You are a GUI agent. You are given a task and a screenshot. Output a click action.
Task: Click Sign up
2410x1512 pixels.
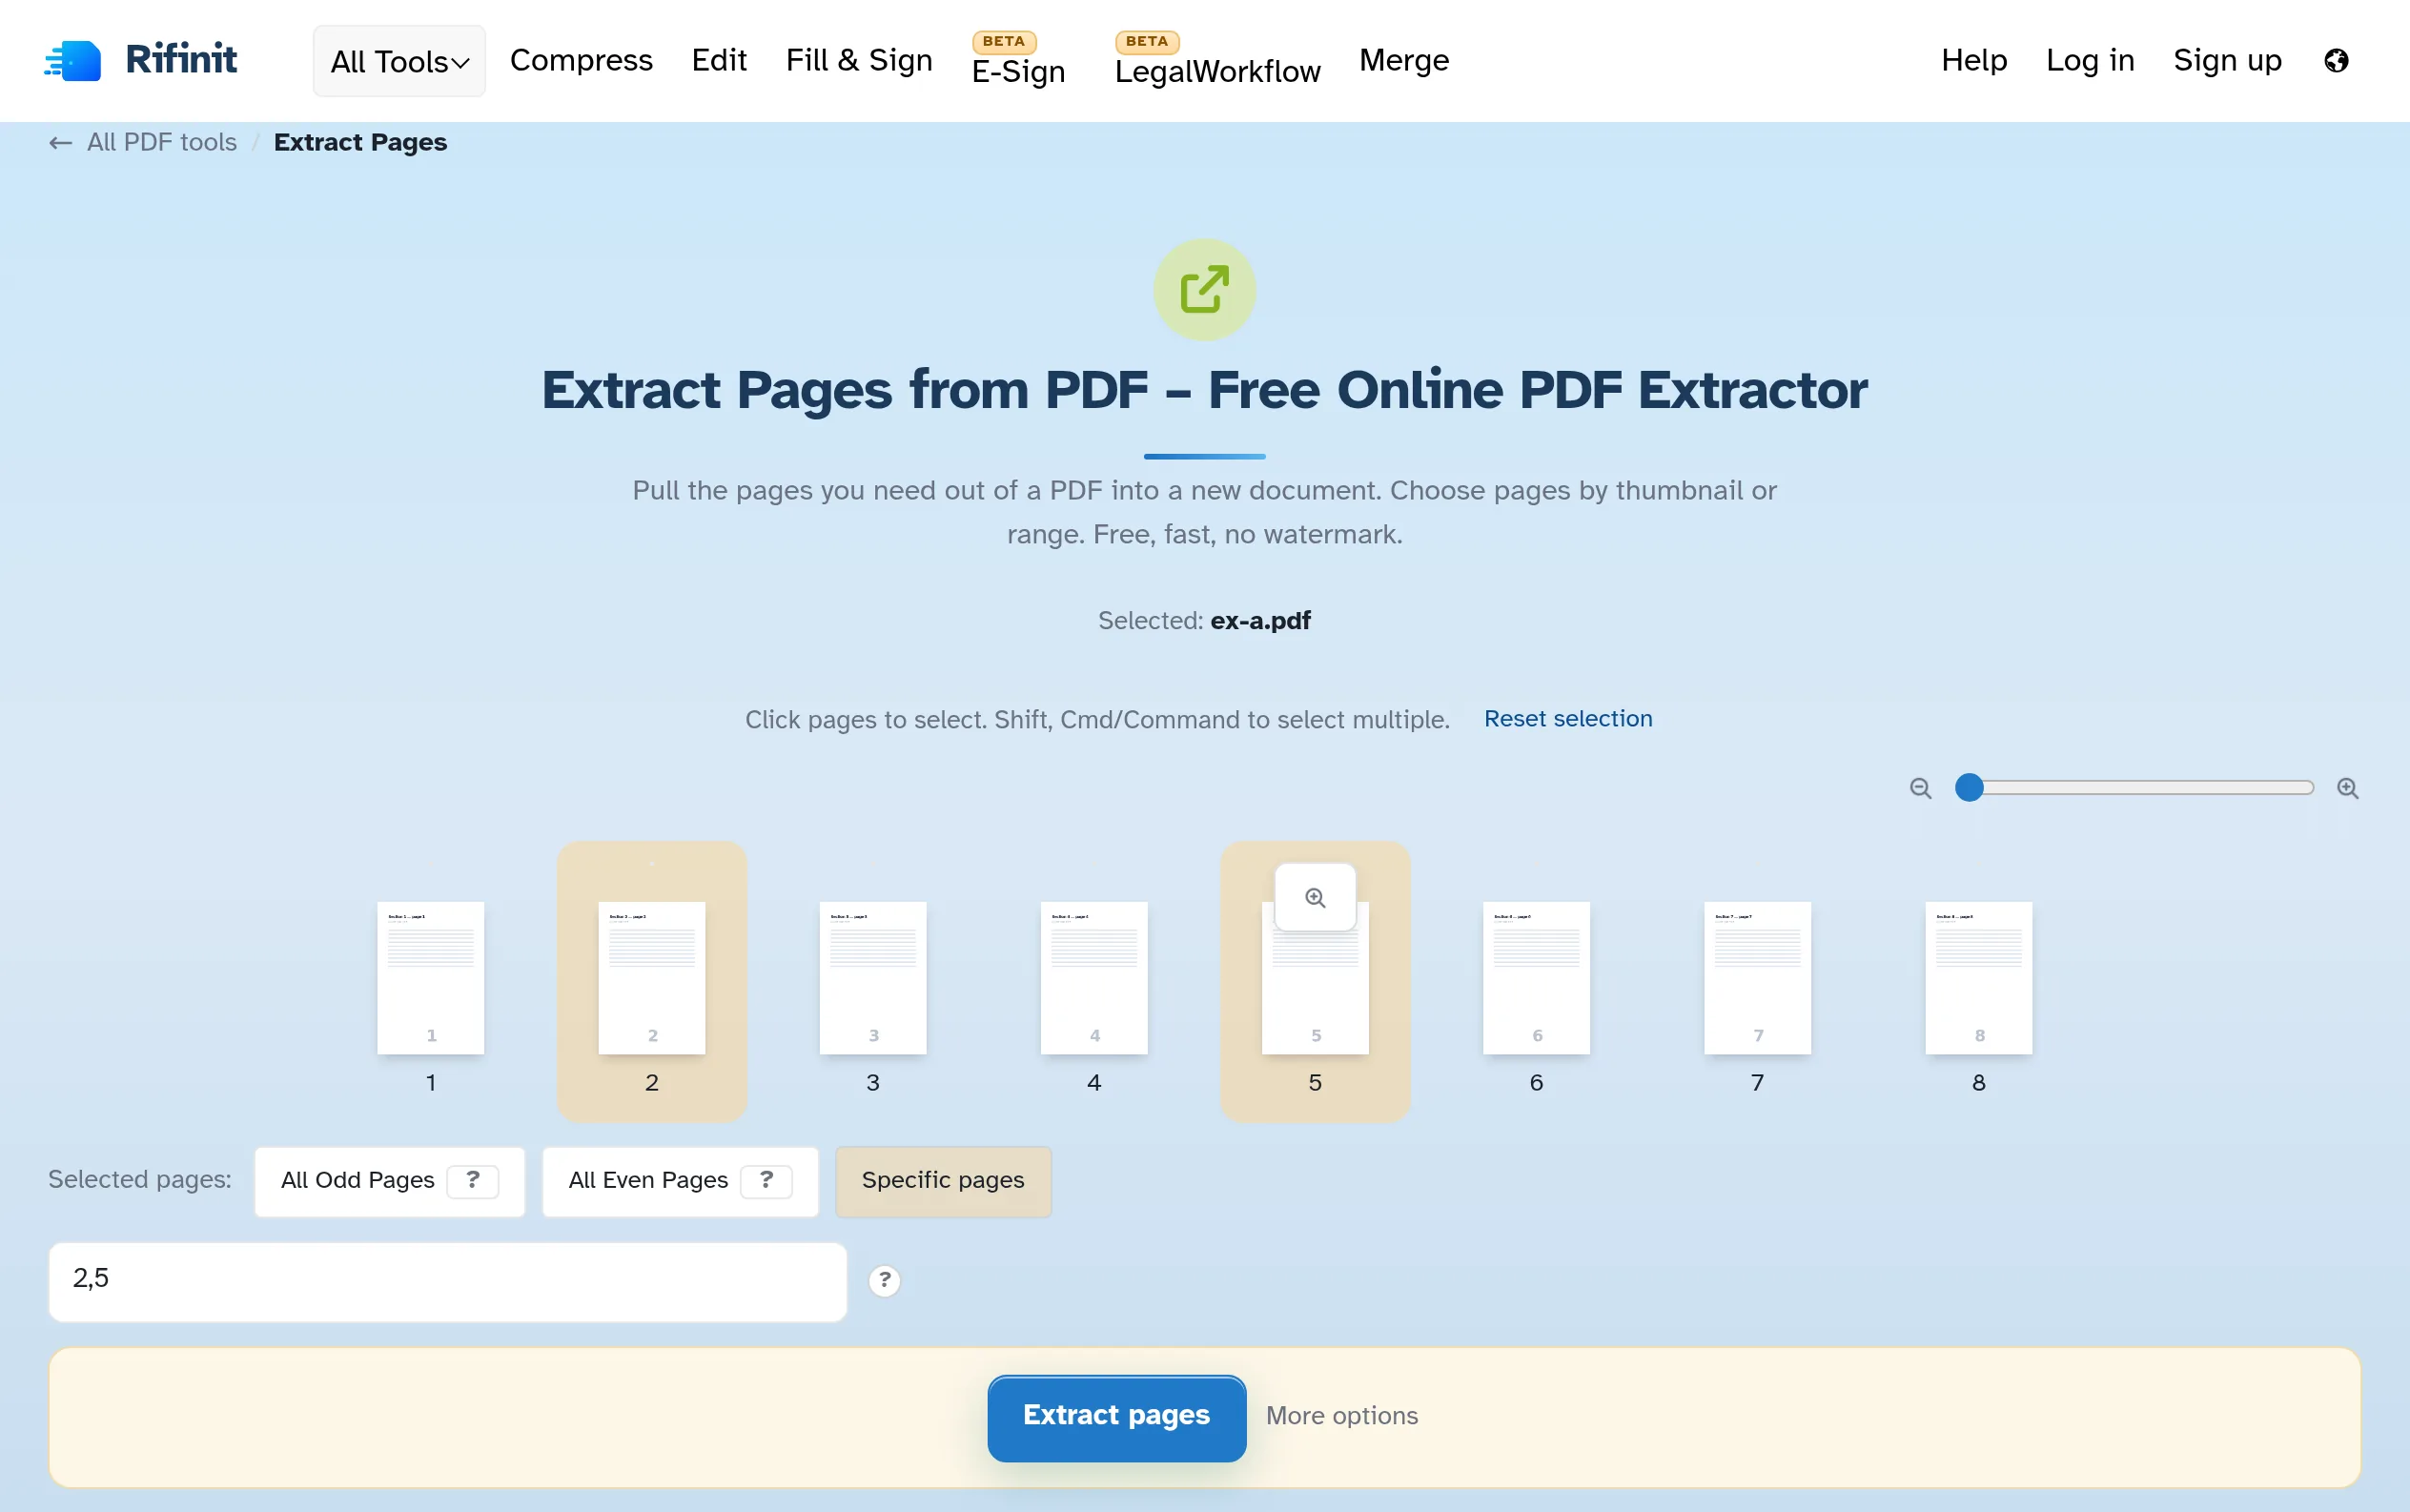pyautogui.click(x=2227, y=60)
